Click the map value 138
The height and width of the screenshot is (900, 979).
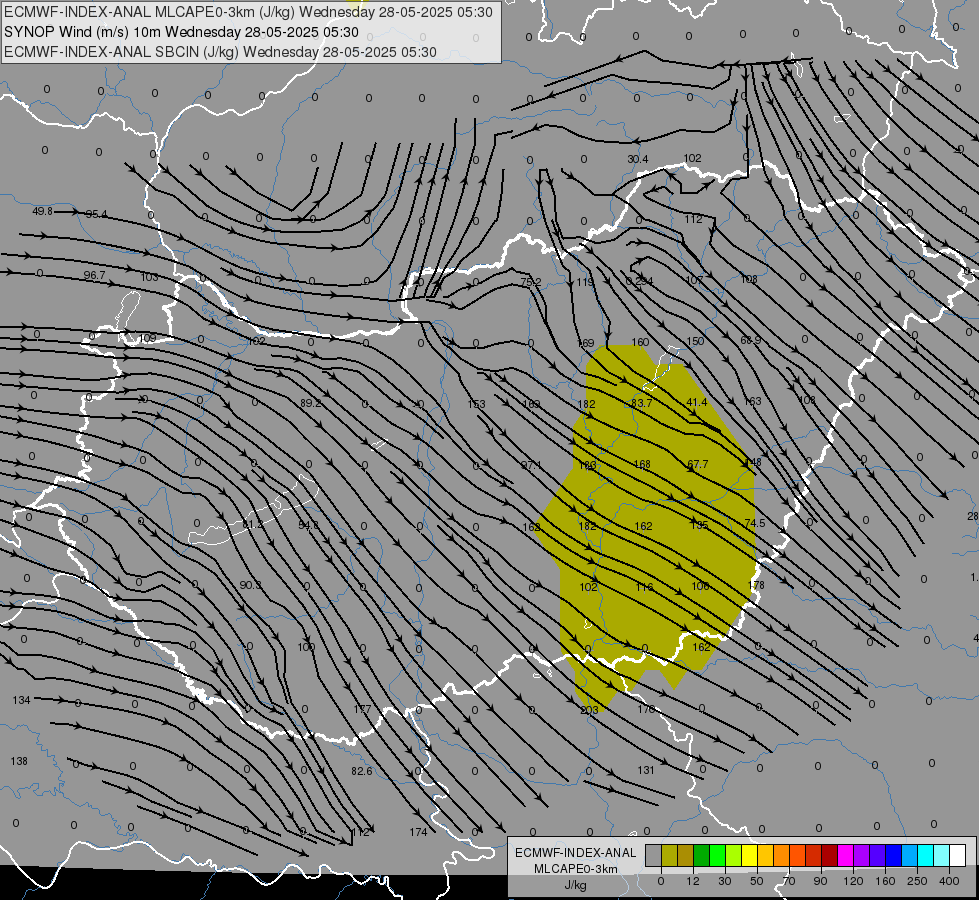[x=19, y=761]
